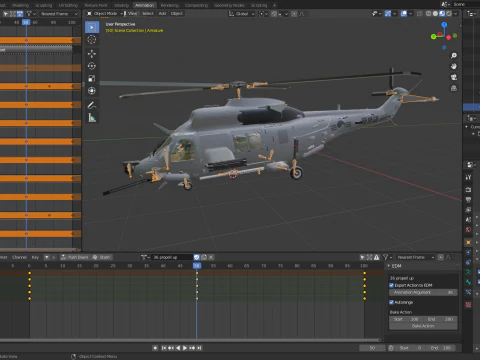Toggle only show selected in dope sheet
The height and width of the screenshot is (360, 480).
tap(362, 257)
